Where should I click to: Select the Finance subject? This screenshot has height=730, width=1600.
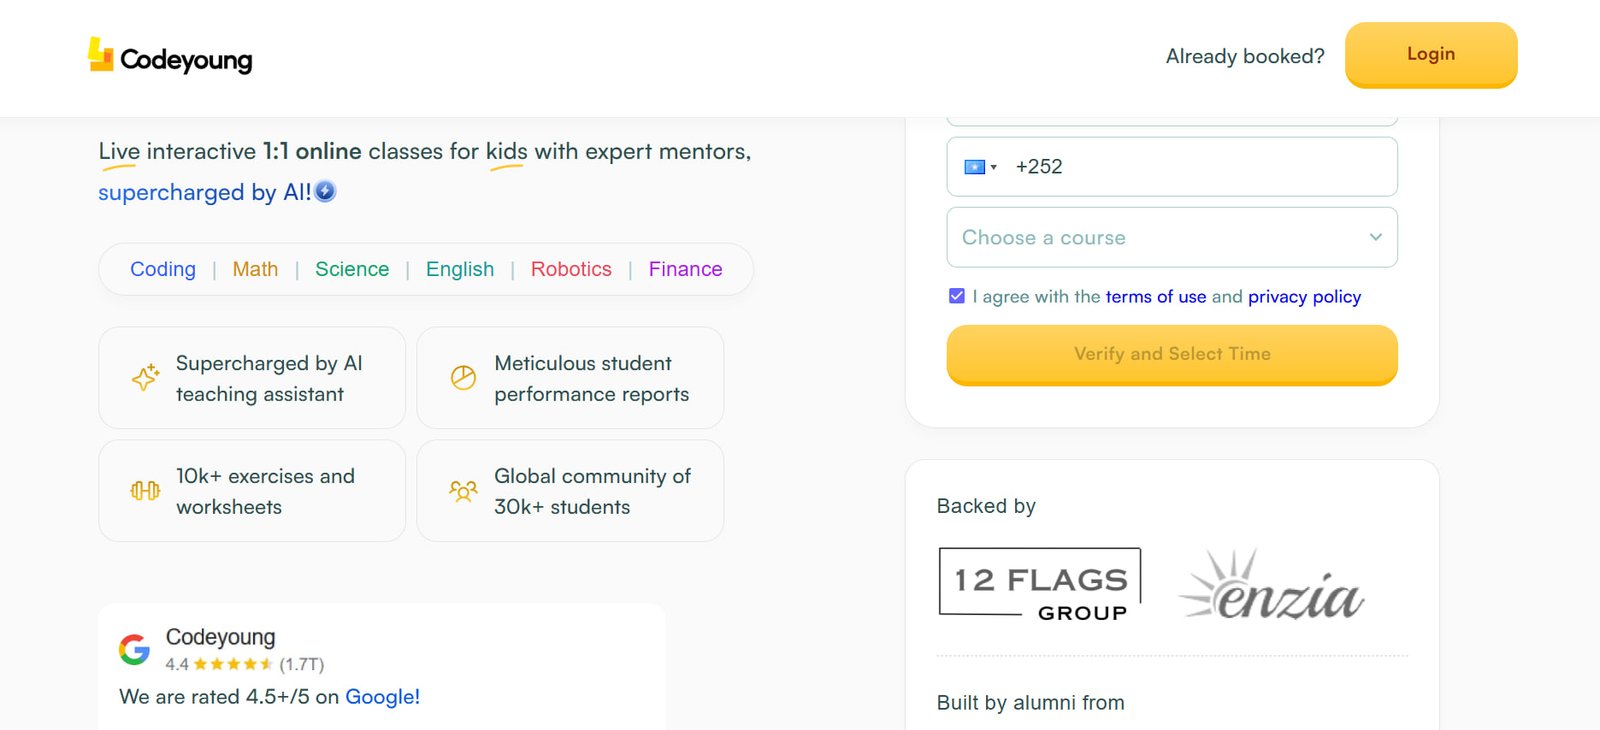point(685,269)
